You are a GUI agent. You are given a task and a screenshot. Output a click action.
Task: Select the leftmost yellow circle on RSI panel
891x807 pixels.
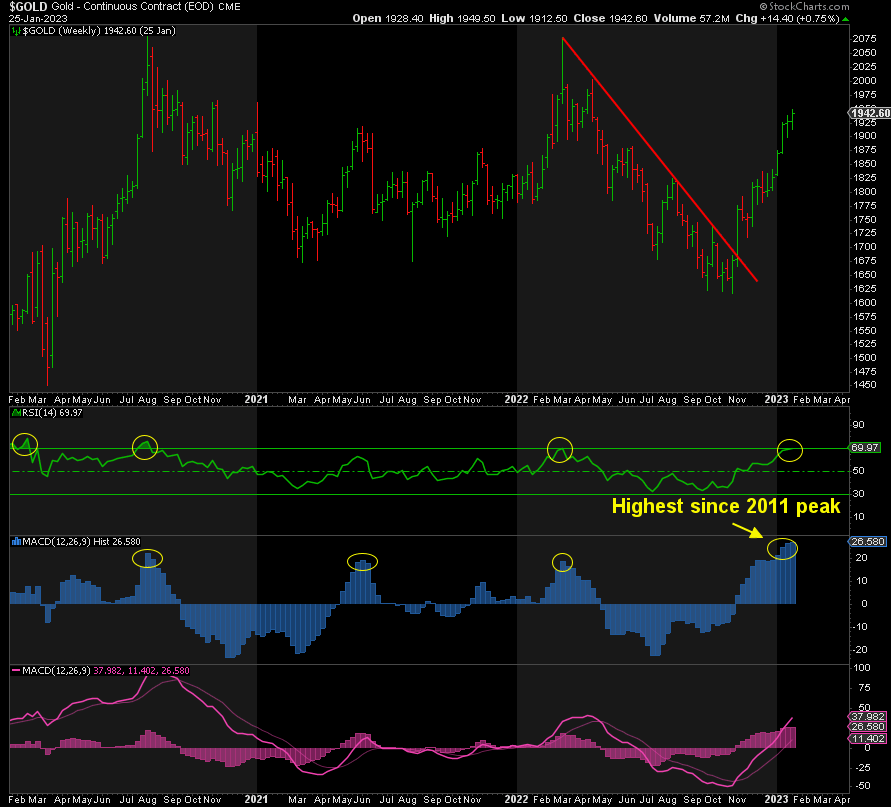[24, 444]
